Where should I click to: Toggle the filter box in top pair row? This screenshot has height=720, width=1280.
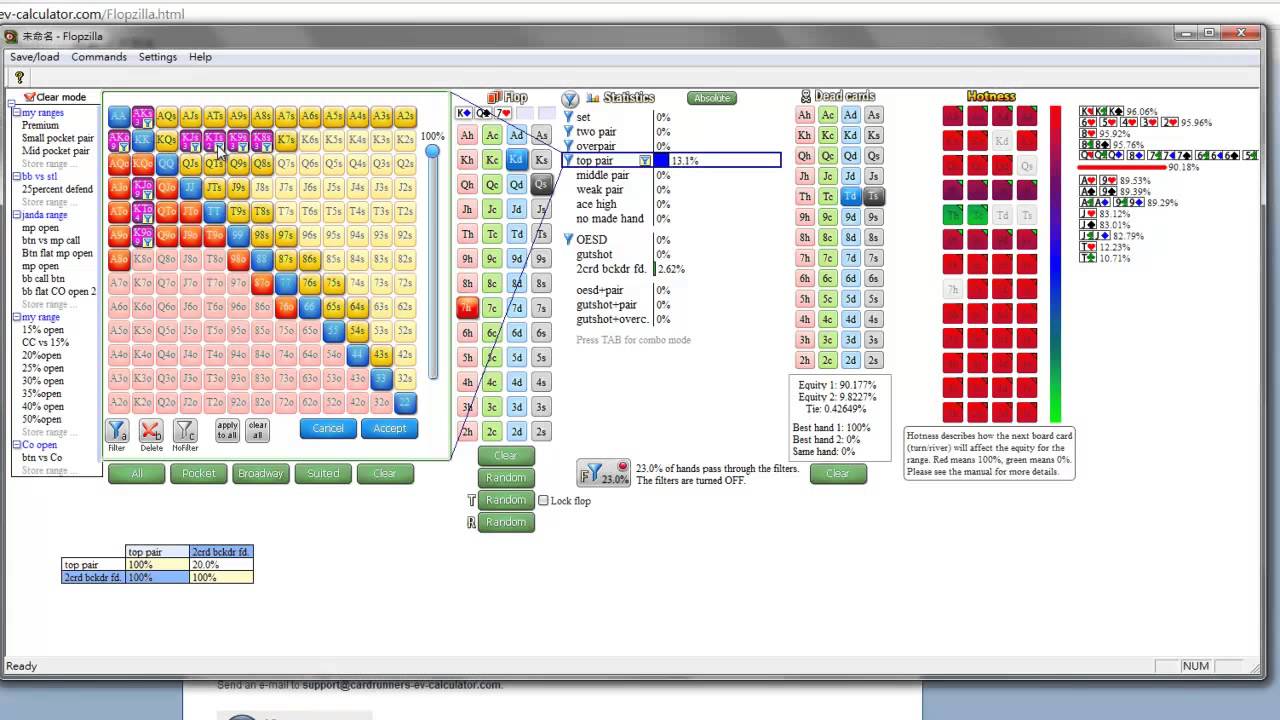coord(645,160)
